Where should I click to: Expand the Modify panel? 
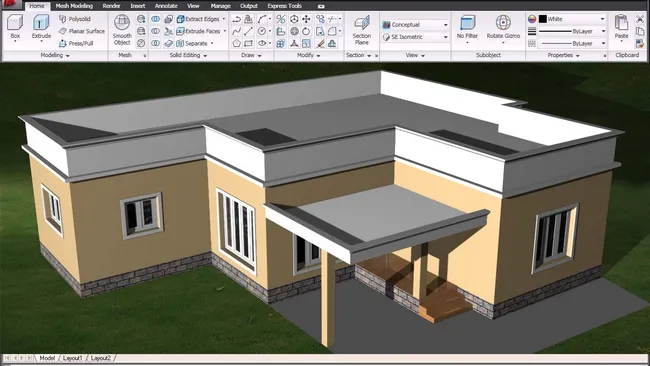coord(308,55)
